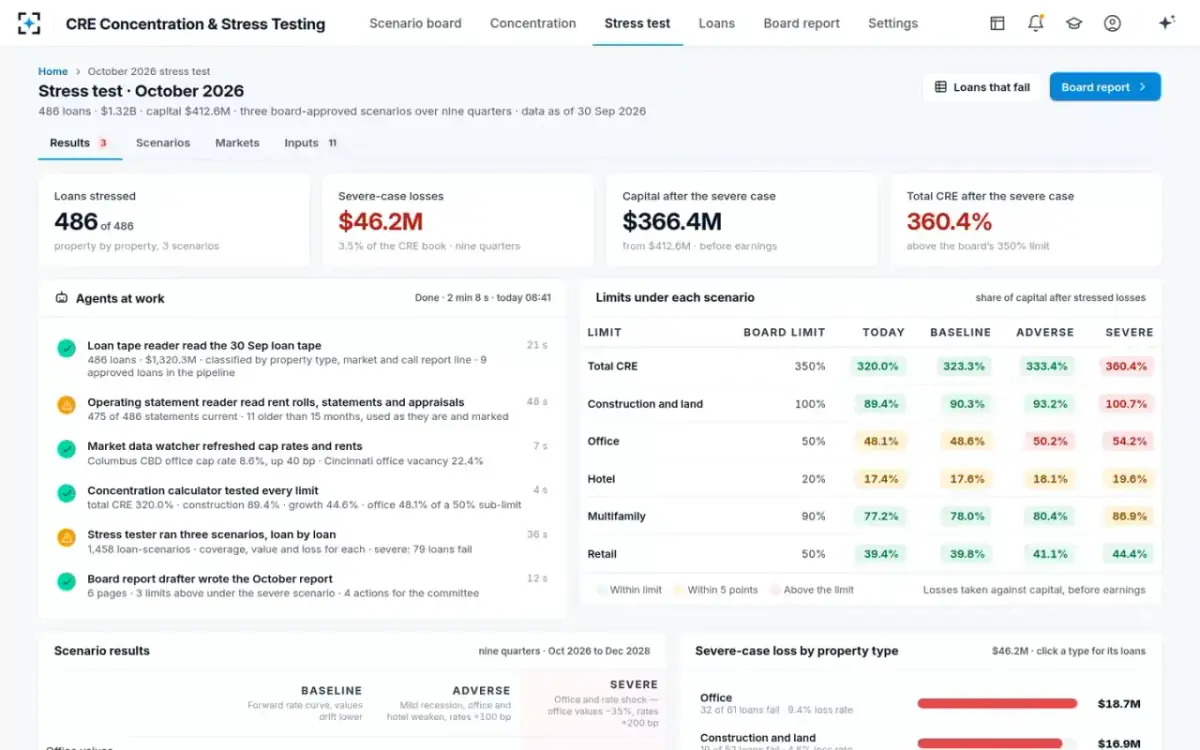Open the Capital after the severe case card
Image resolution: width=1200 pixels, height=750 pixels.
pyautogui.click(x=742, y=220)
